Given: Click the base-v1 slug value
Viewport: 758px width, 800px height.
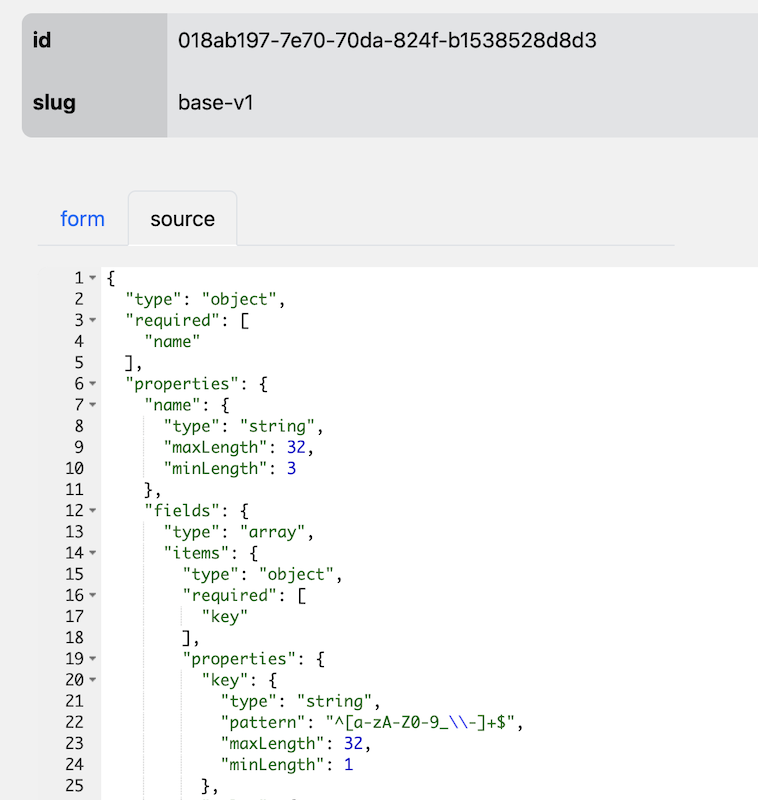Looking at the screenshot, I should click(216, 102).
